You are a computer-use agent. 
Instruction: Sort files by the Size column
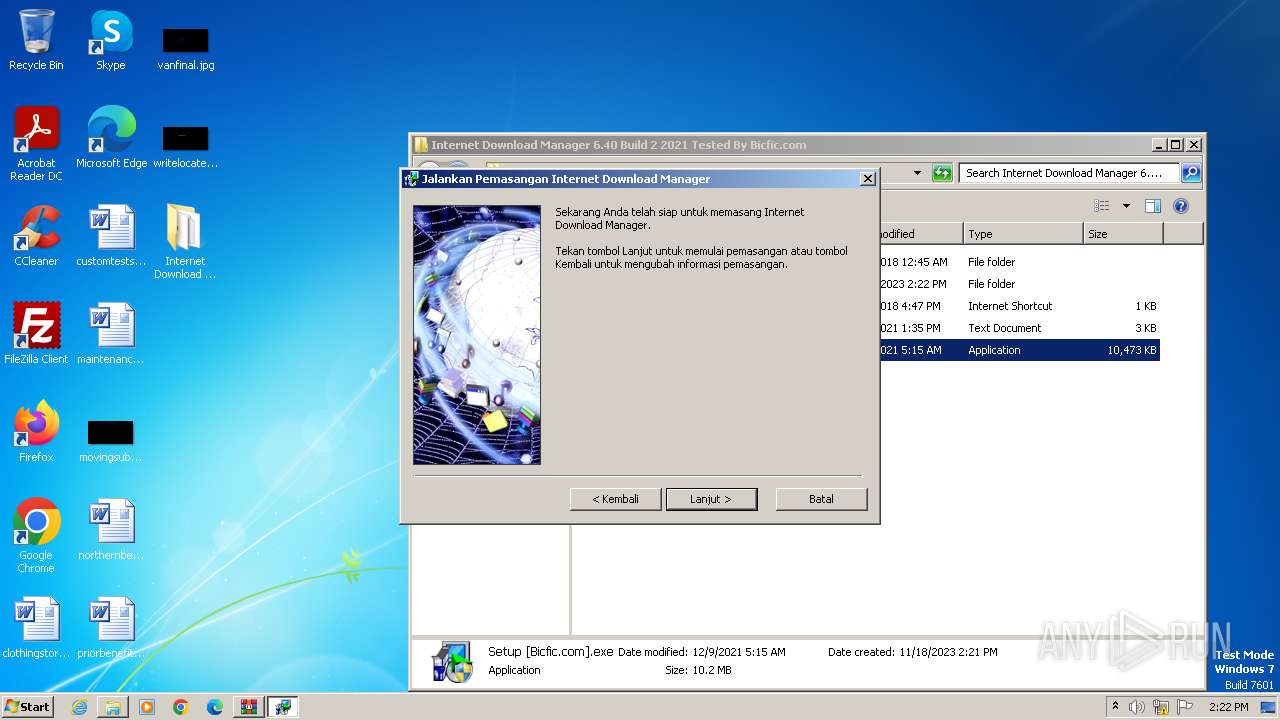[x=1123, y=234]
